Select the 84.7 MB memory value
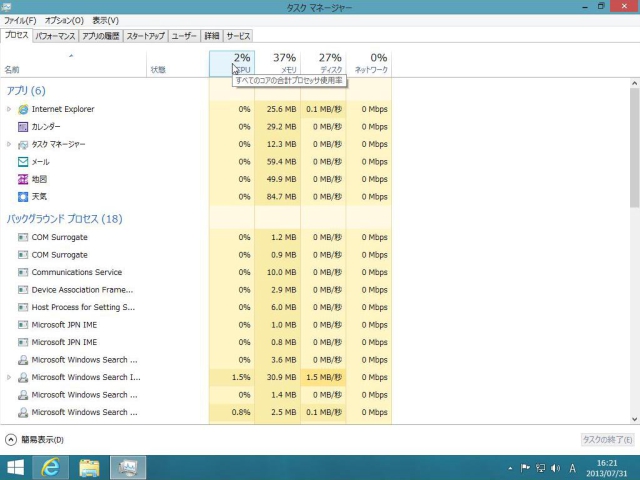Viewport: 640px width, 480px height. pos(281,197)
